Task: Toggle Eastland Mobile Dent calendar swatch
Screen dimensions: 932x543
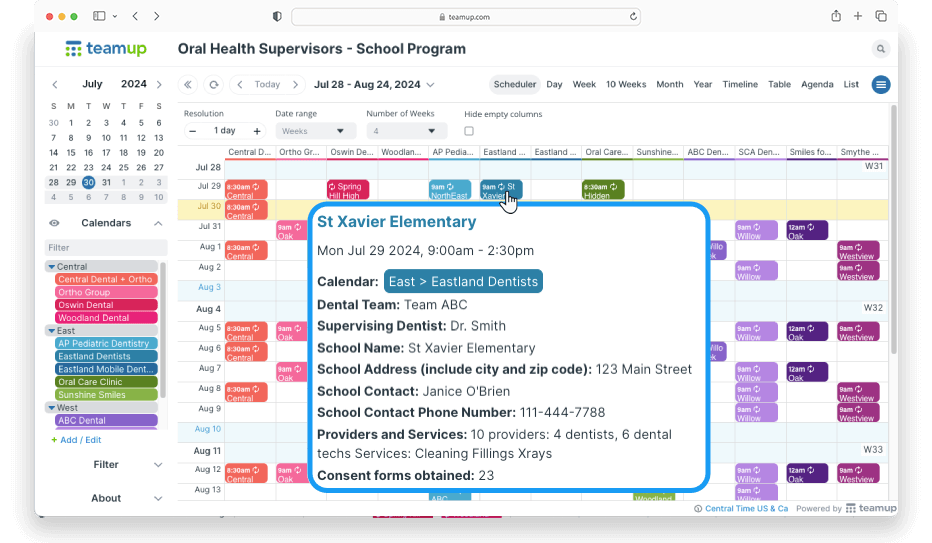Action: point(106,369)
